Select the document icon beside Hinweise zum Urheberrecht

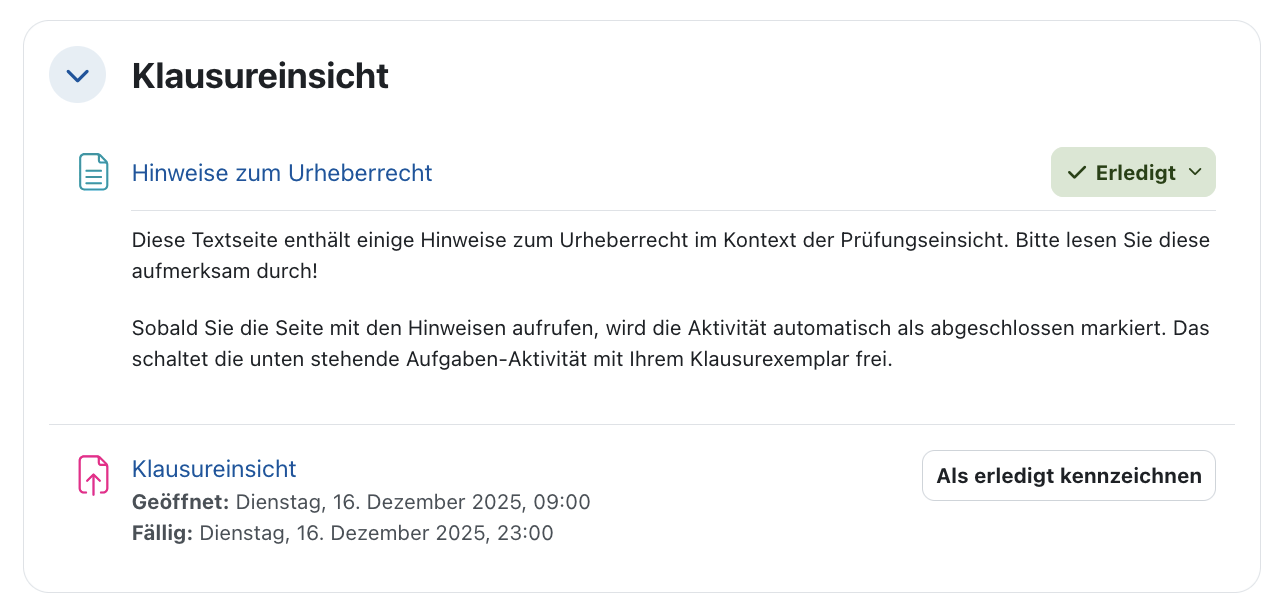[93, 171]
